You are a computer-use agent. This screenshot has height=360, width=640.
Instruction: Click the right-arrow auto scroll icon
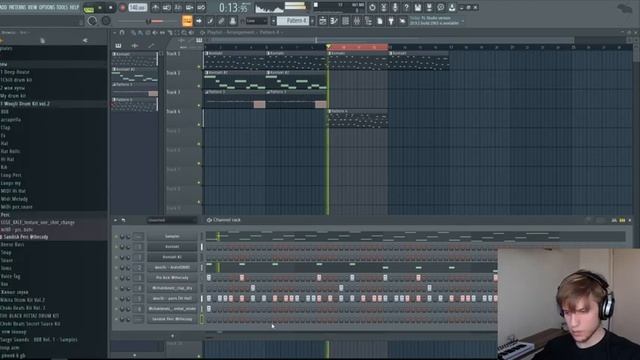pos(199,21)
